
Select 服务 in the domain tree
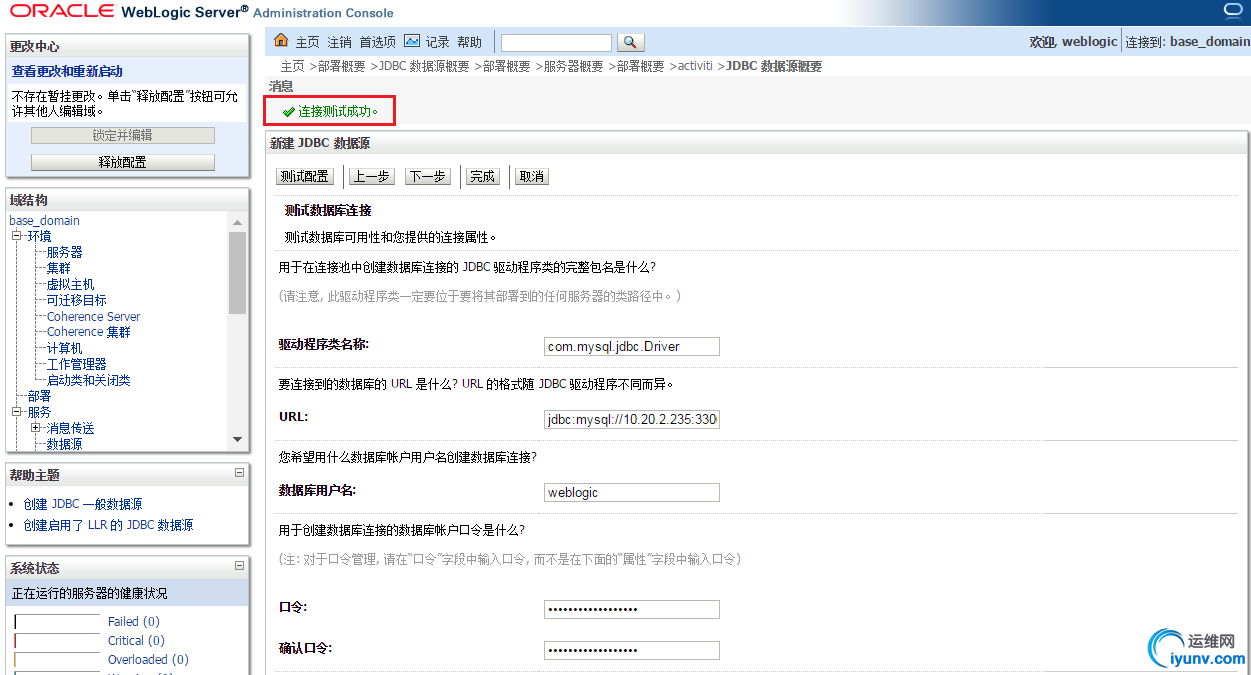39,412
